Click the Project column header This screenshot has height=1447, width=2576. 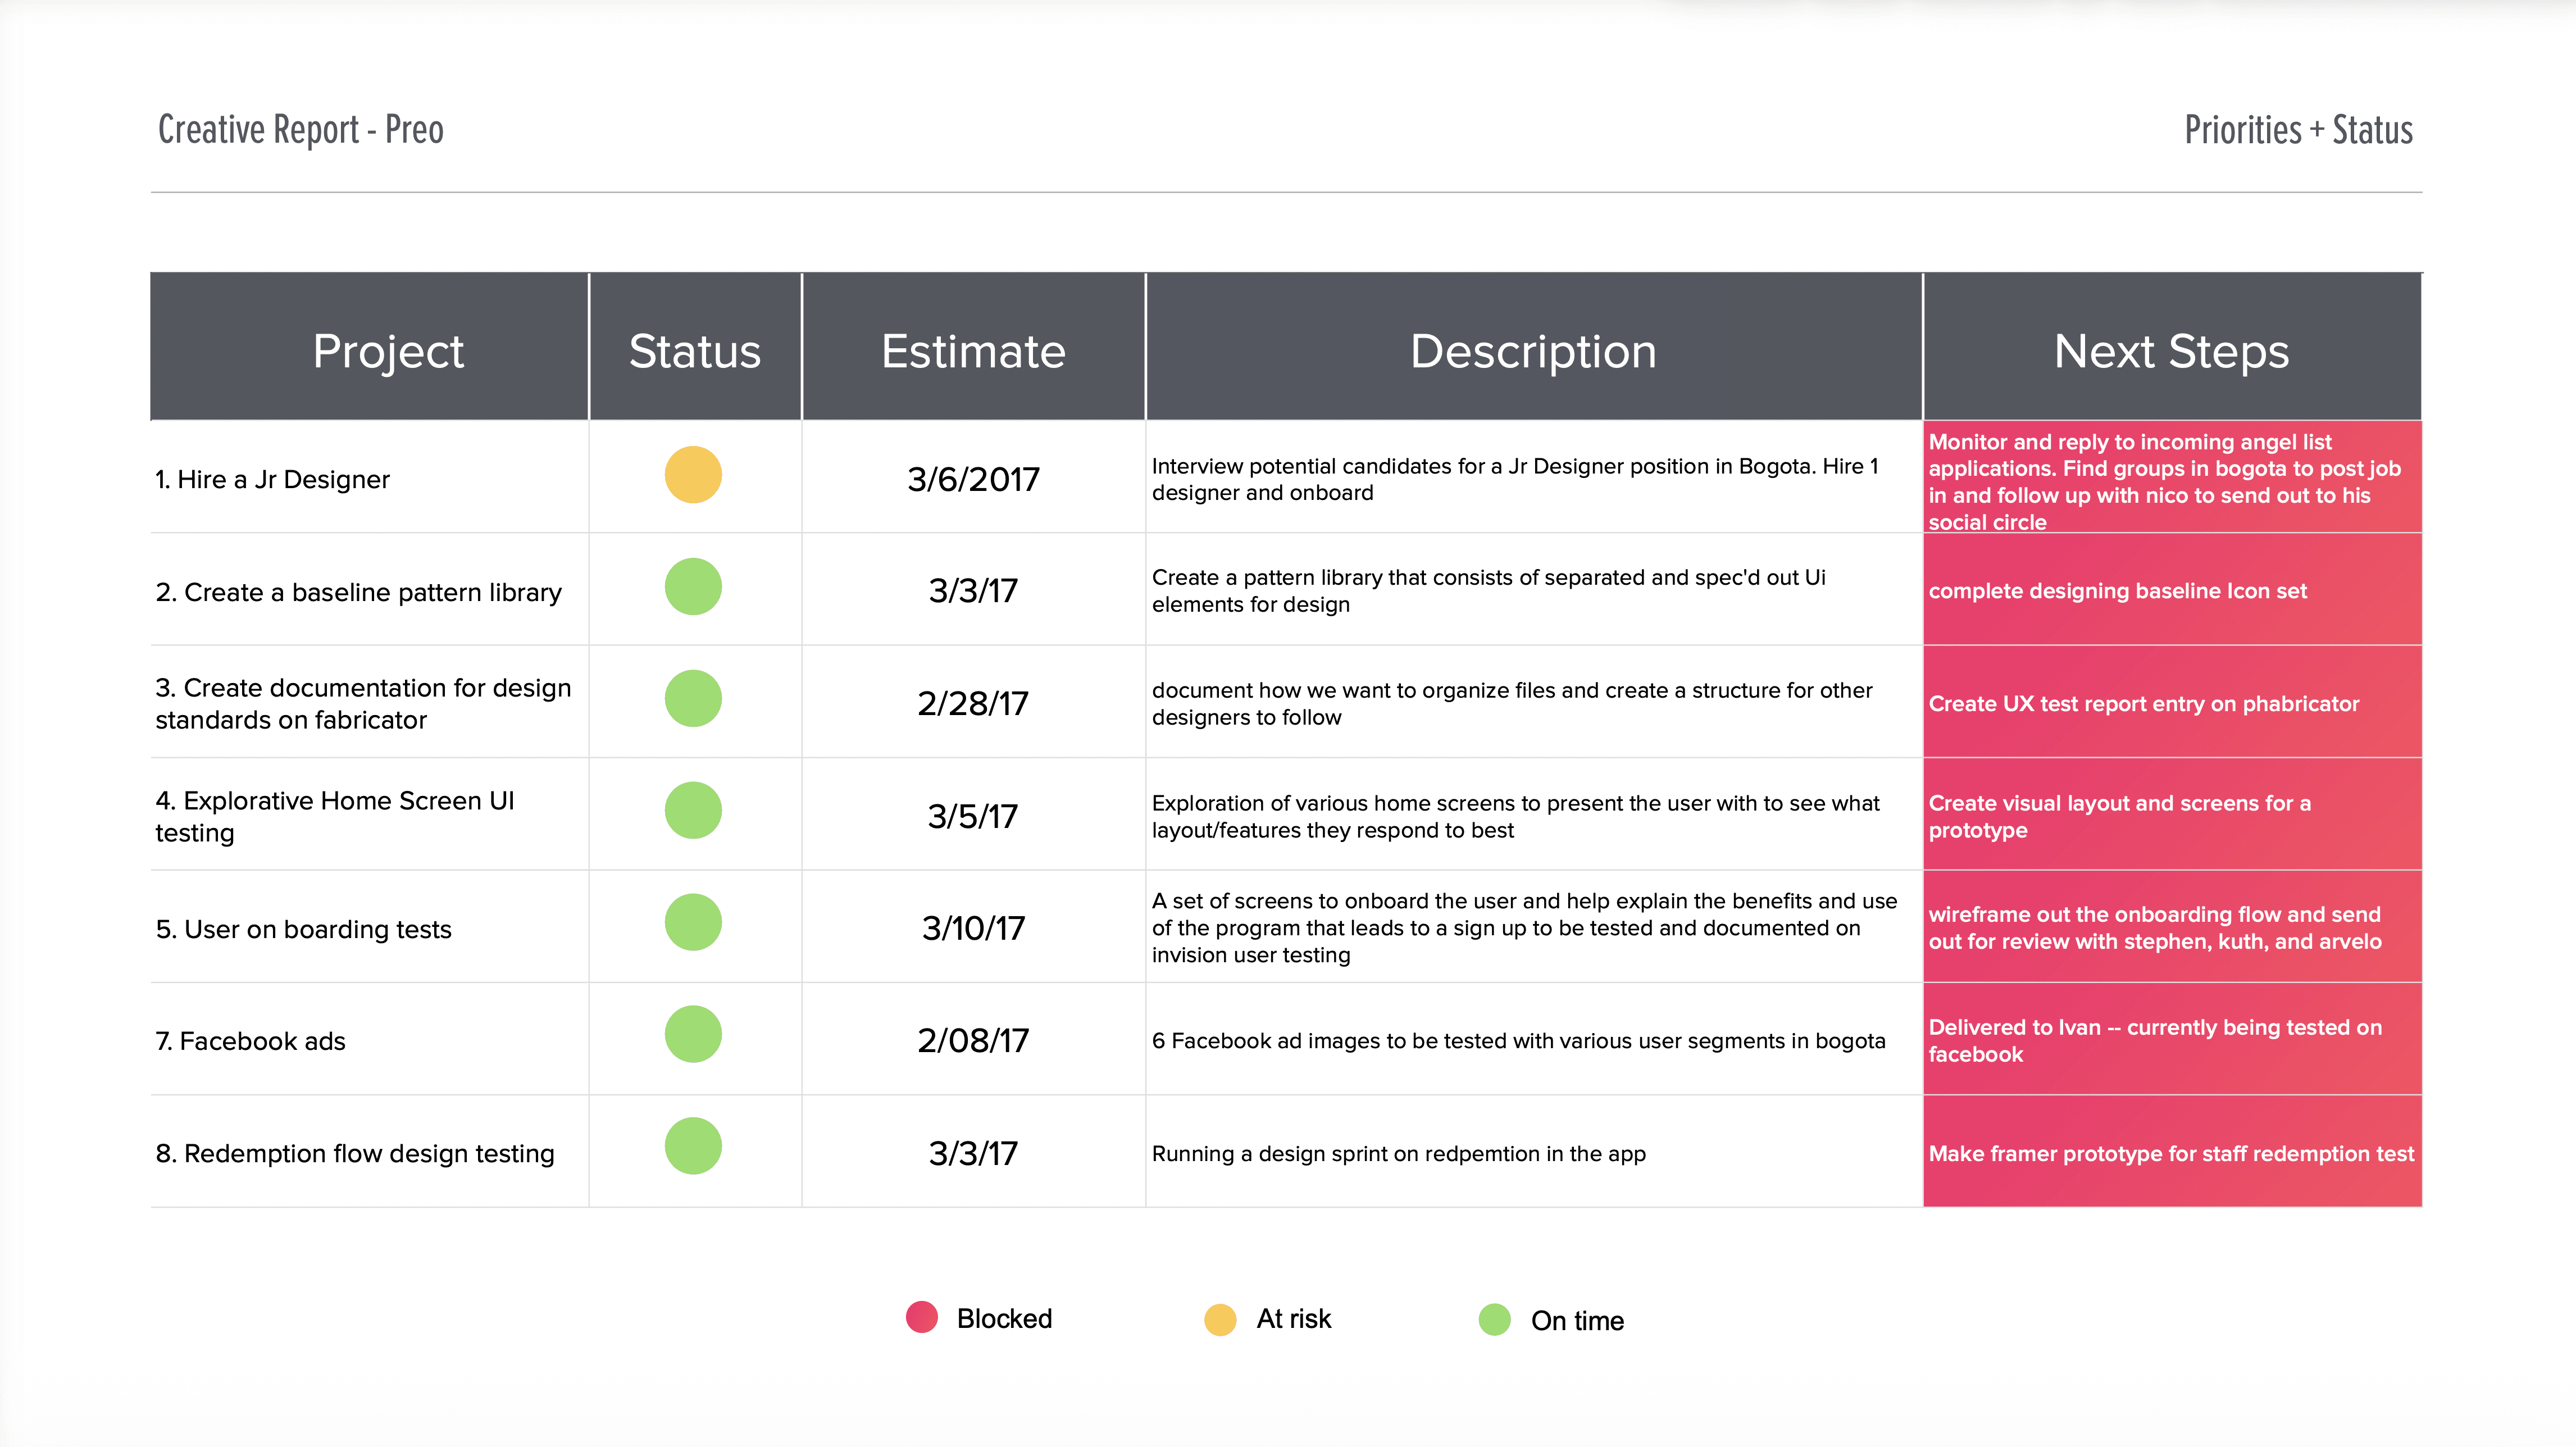(388, 352)
